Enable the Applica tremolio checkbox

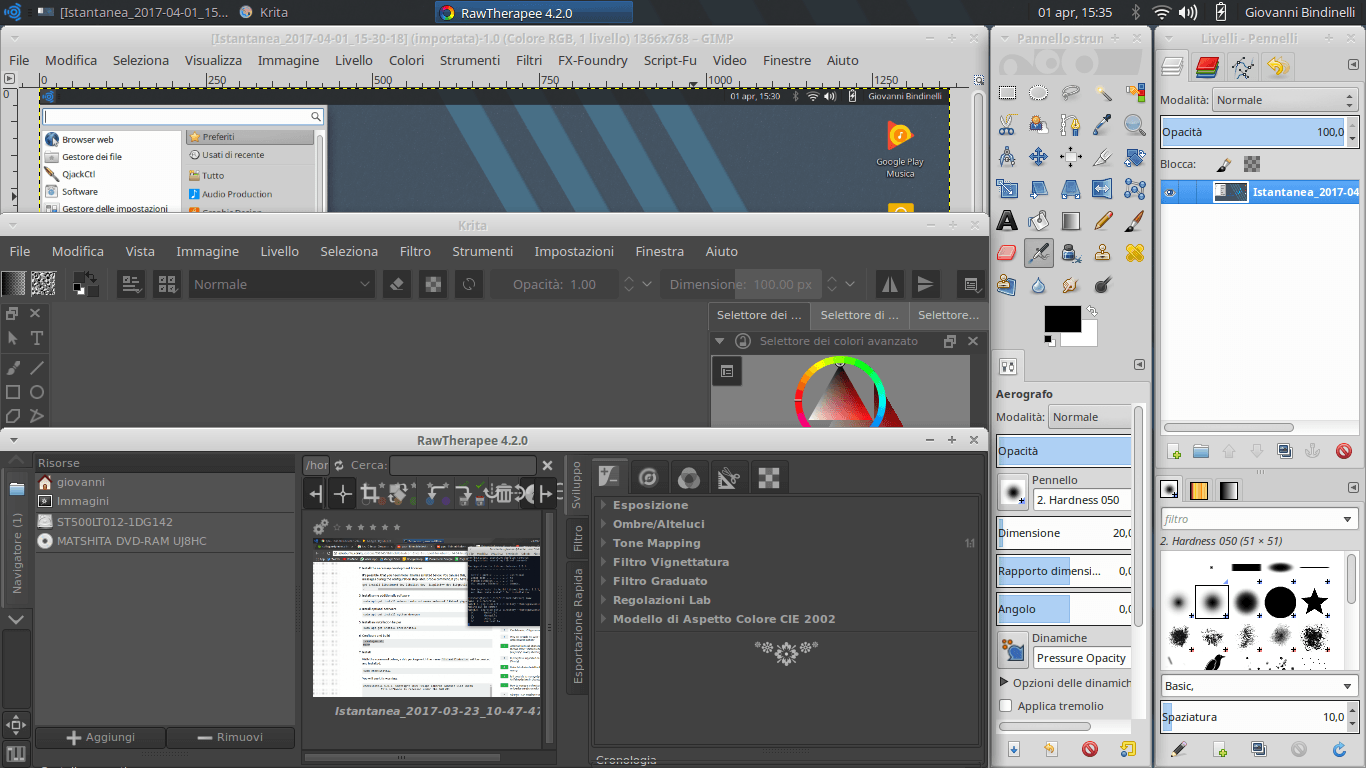pos(1006,706)
